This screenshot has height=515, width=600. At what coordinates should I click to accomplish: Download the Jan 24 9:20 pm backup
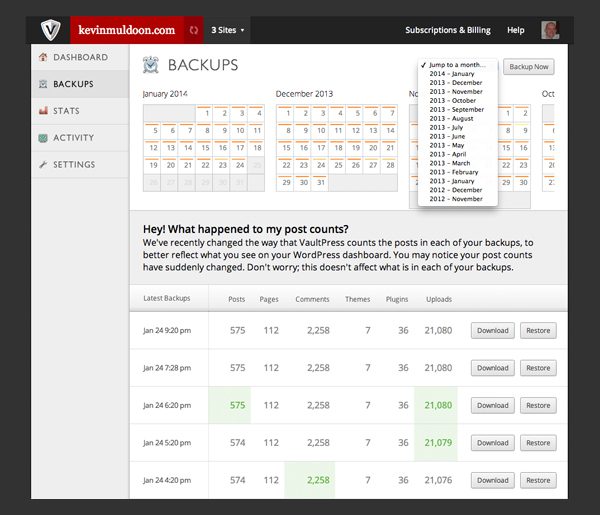[x=492, y=331]
